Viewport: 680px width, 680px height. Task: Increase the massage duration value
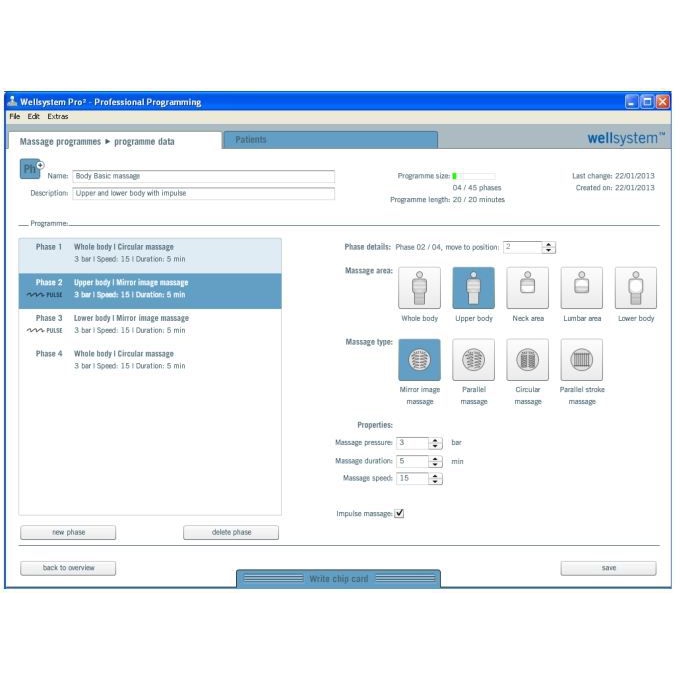[435, 458]
